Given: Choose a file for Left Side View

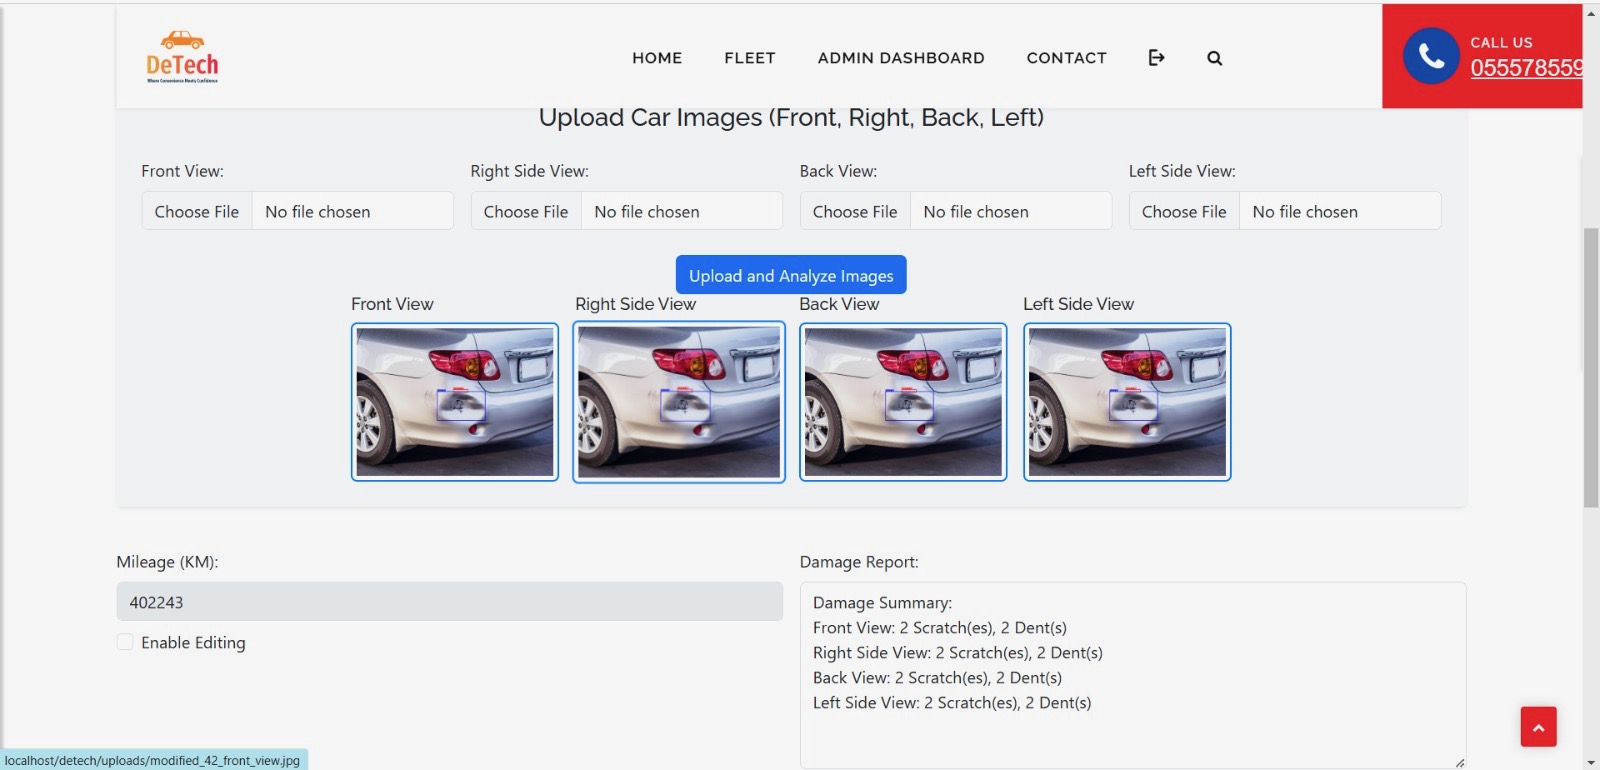Looking at the screenshot, I should [x=1184, y=212].
